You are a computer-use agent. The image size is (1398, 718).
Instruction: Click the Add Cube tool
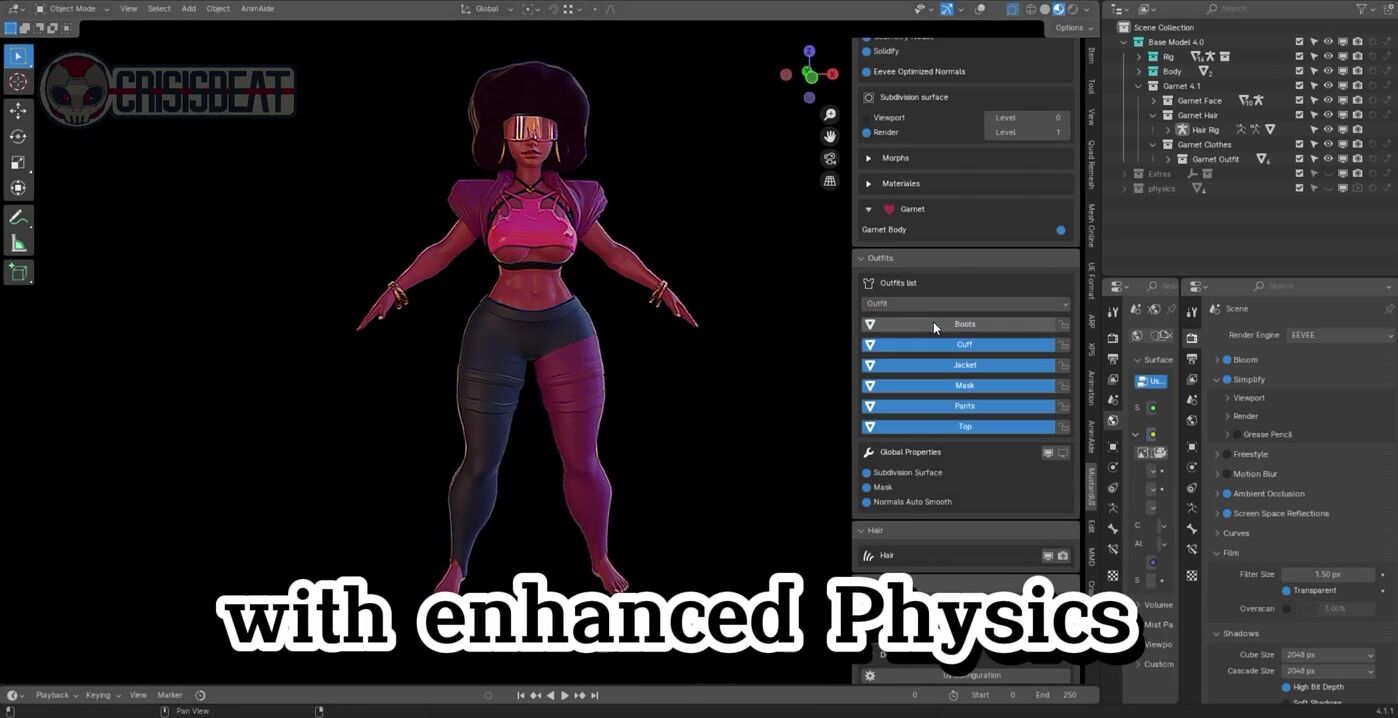[18, 271]
